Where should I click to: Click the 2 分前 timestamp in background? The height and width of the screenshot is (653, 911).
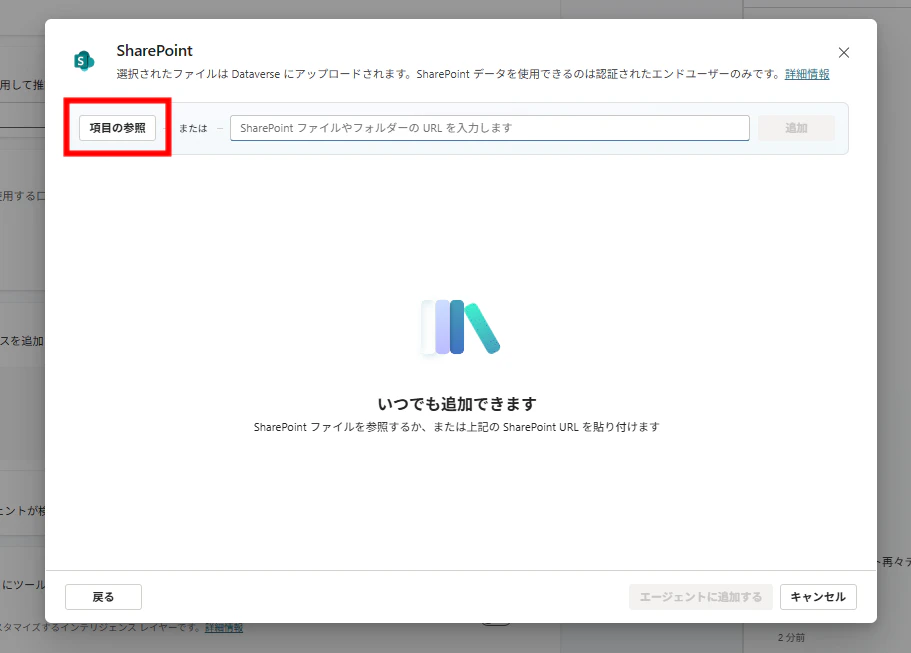coord(791,638)
